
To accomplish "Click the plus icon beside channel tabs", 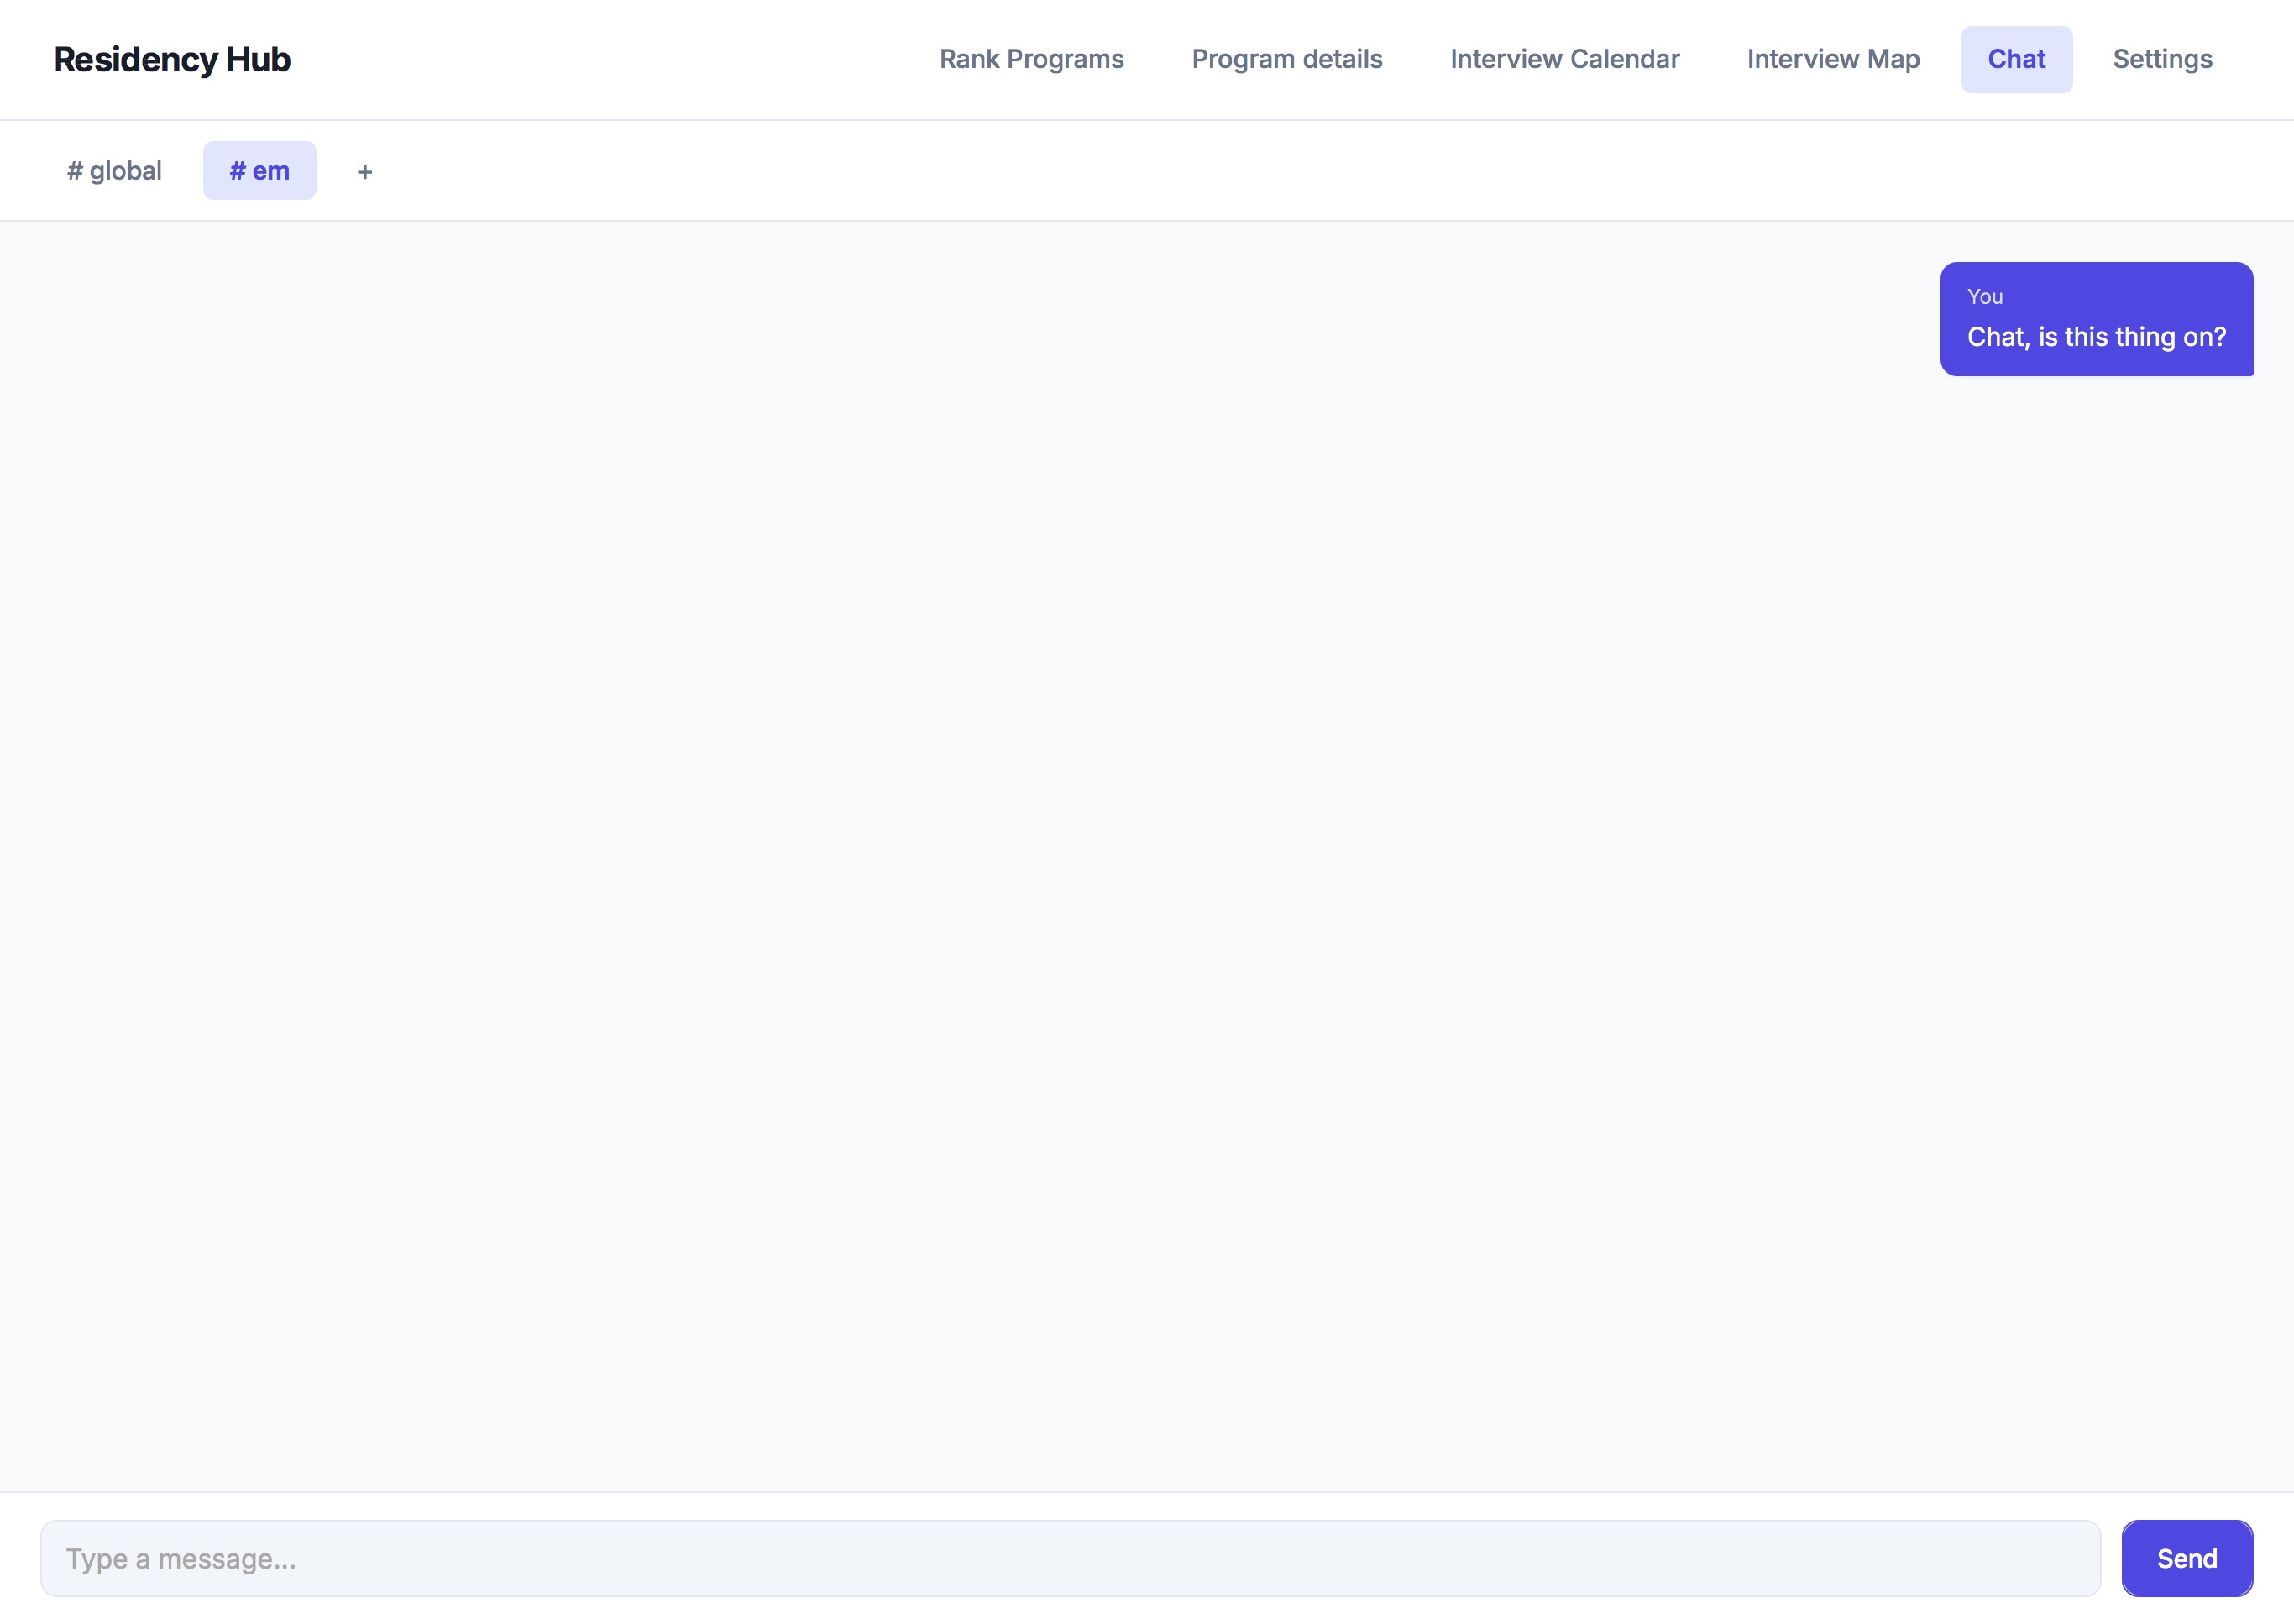I will [364, 171].
